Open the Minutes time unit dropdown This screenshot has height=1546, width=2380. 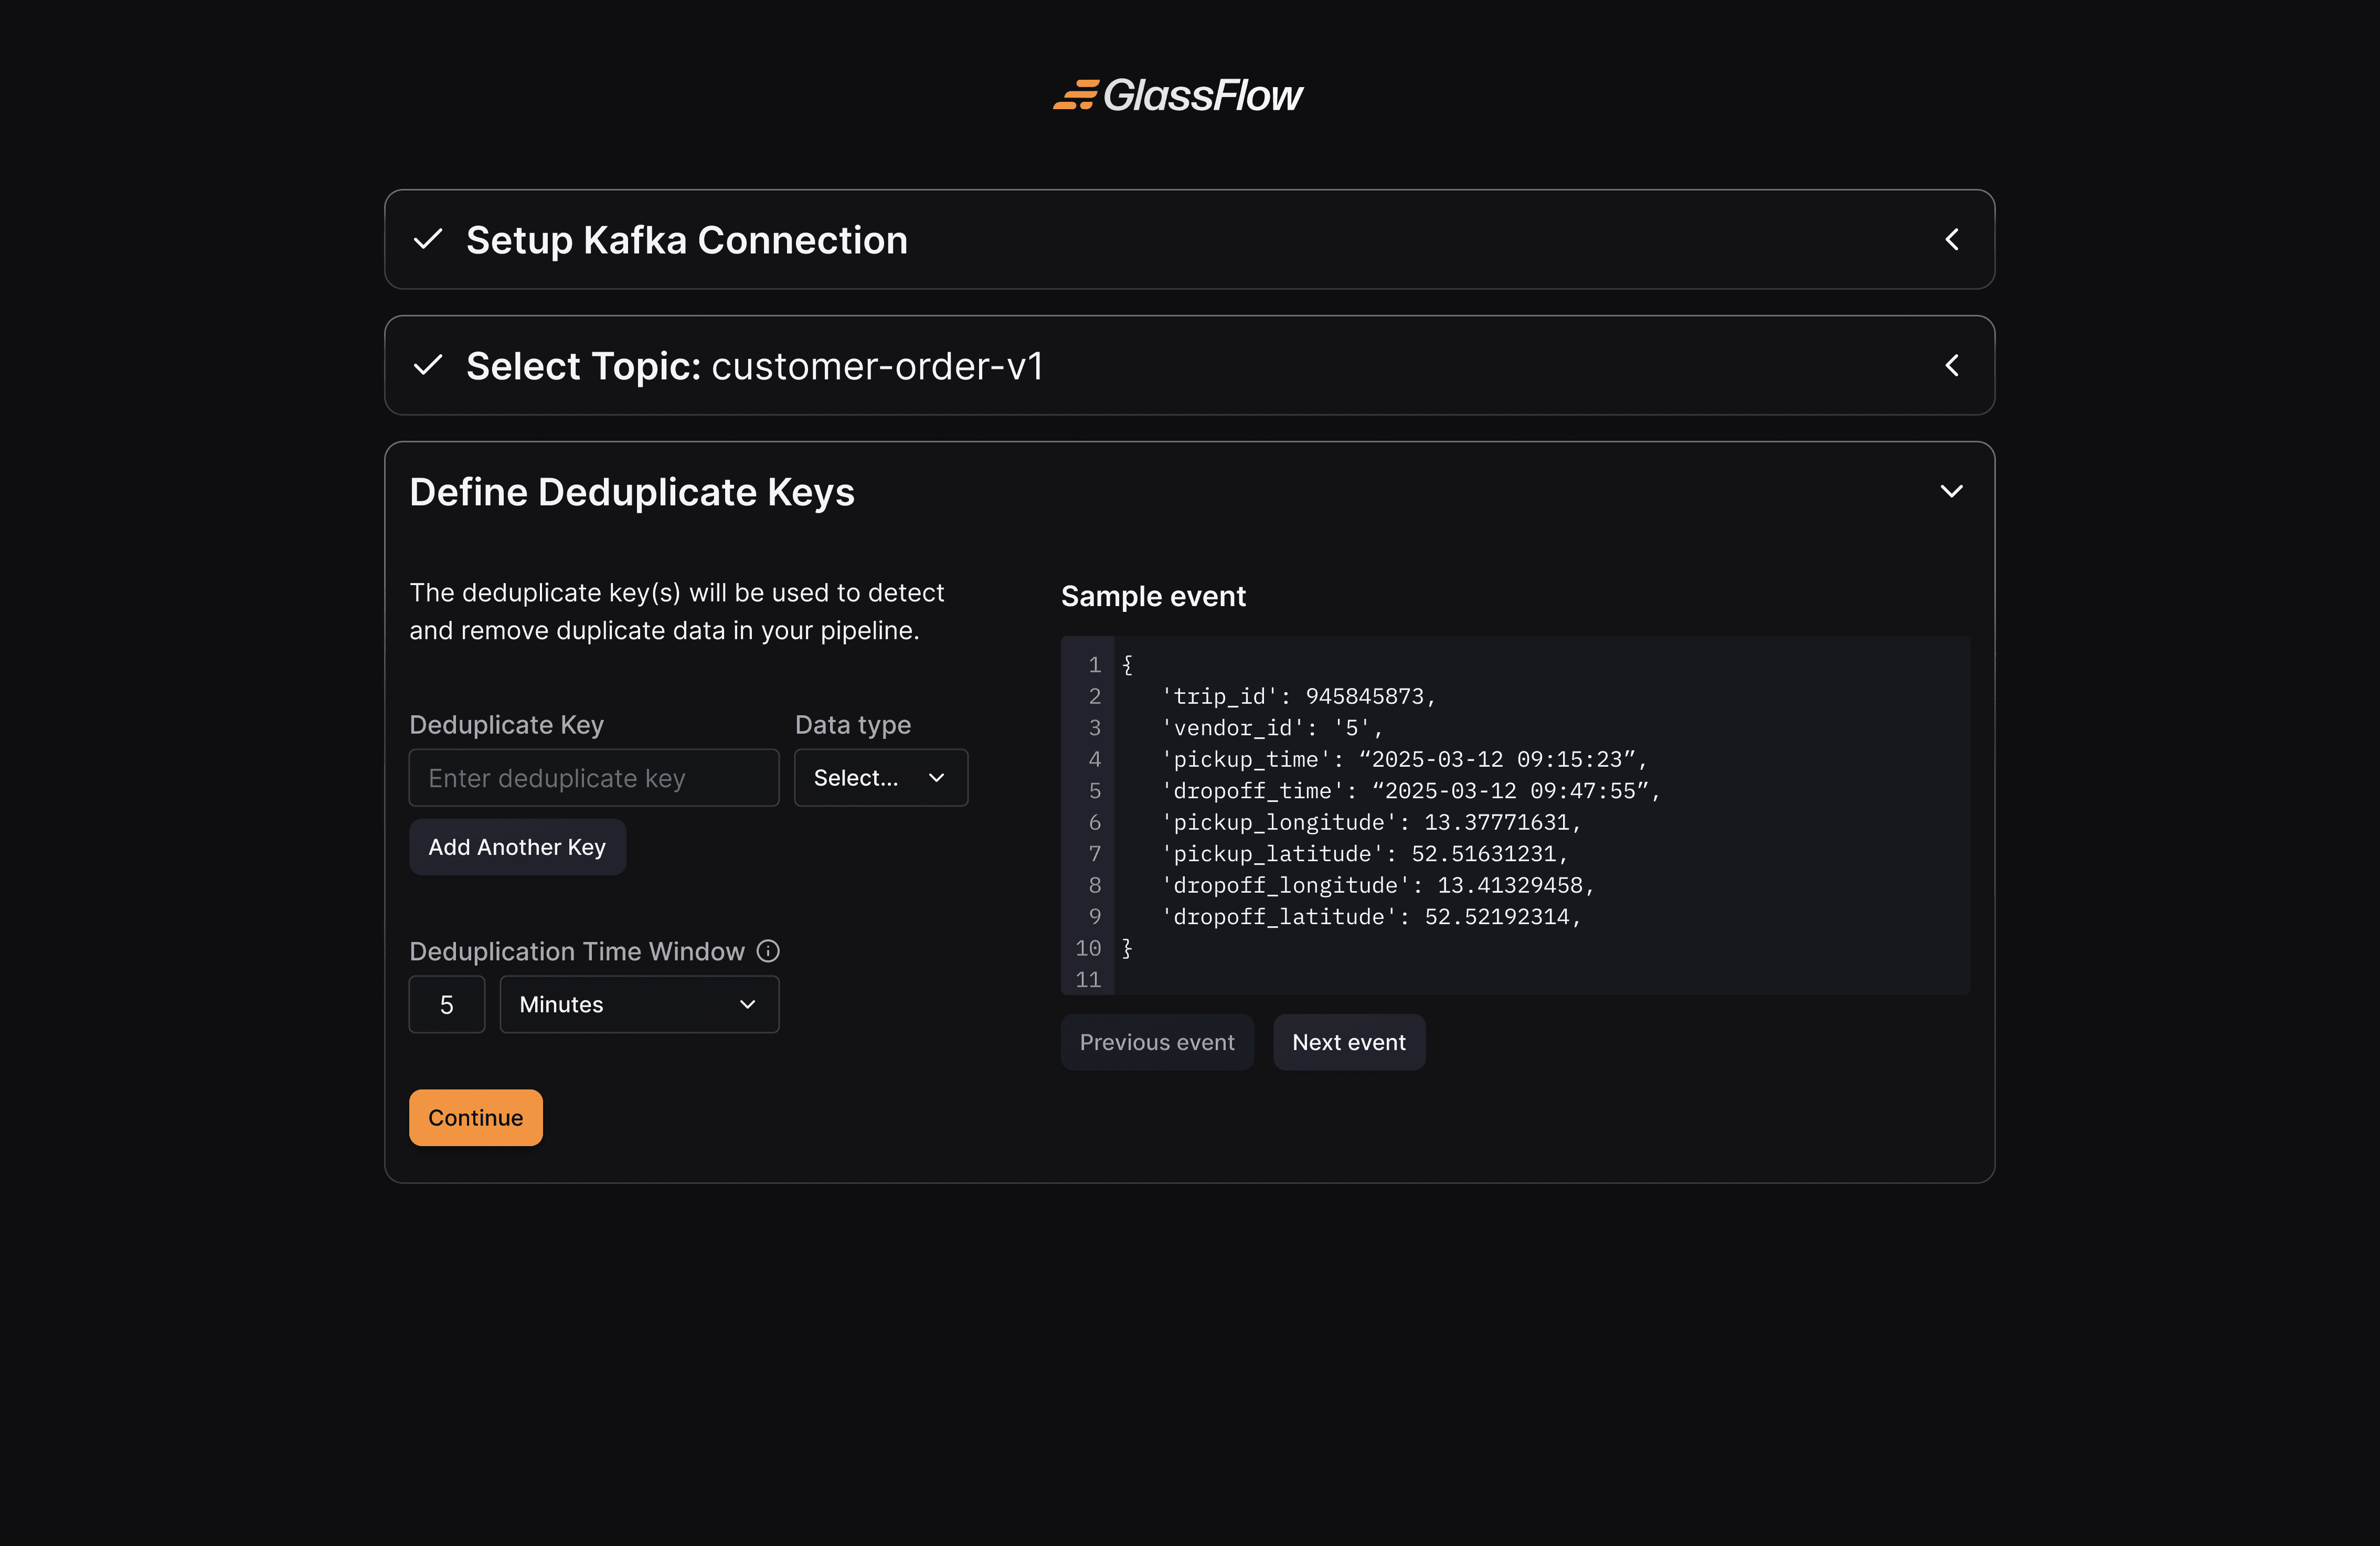[x=639, y=1004]
